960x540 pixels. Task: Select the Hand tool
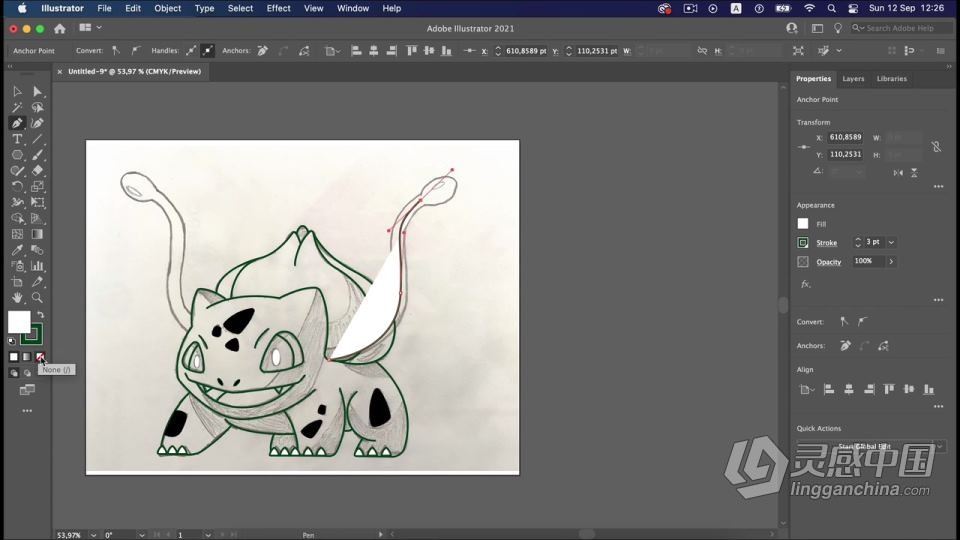(x=17, y=298)
